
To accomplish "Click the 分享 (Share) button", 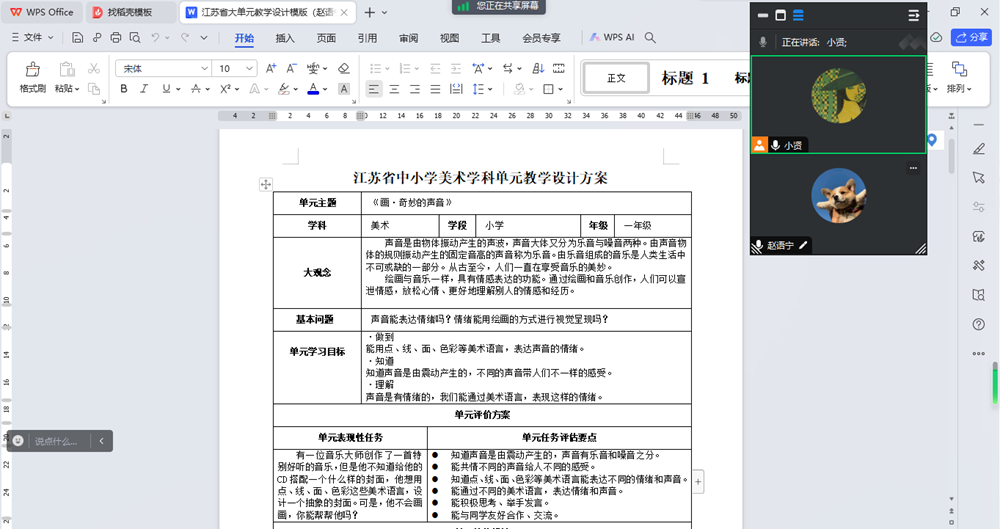I will tap(971, 37).
